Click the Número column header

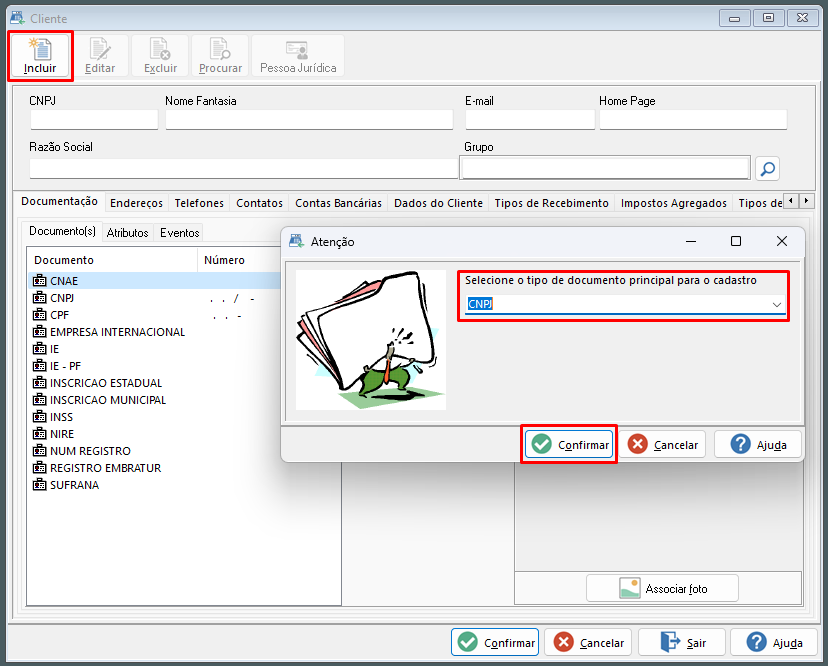pos(240,260)
